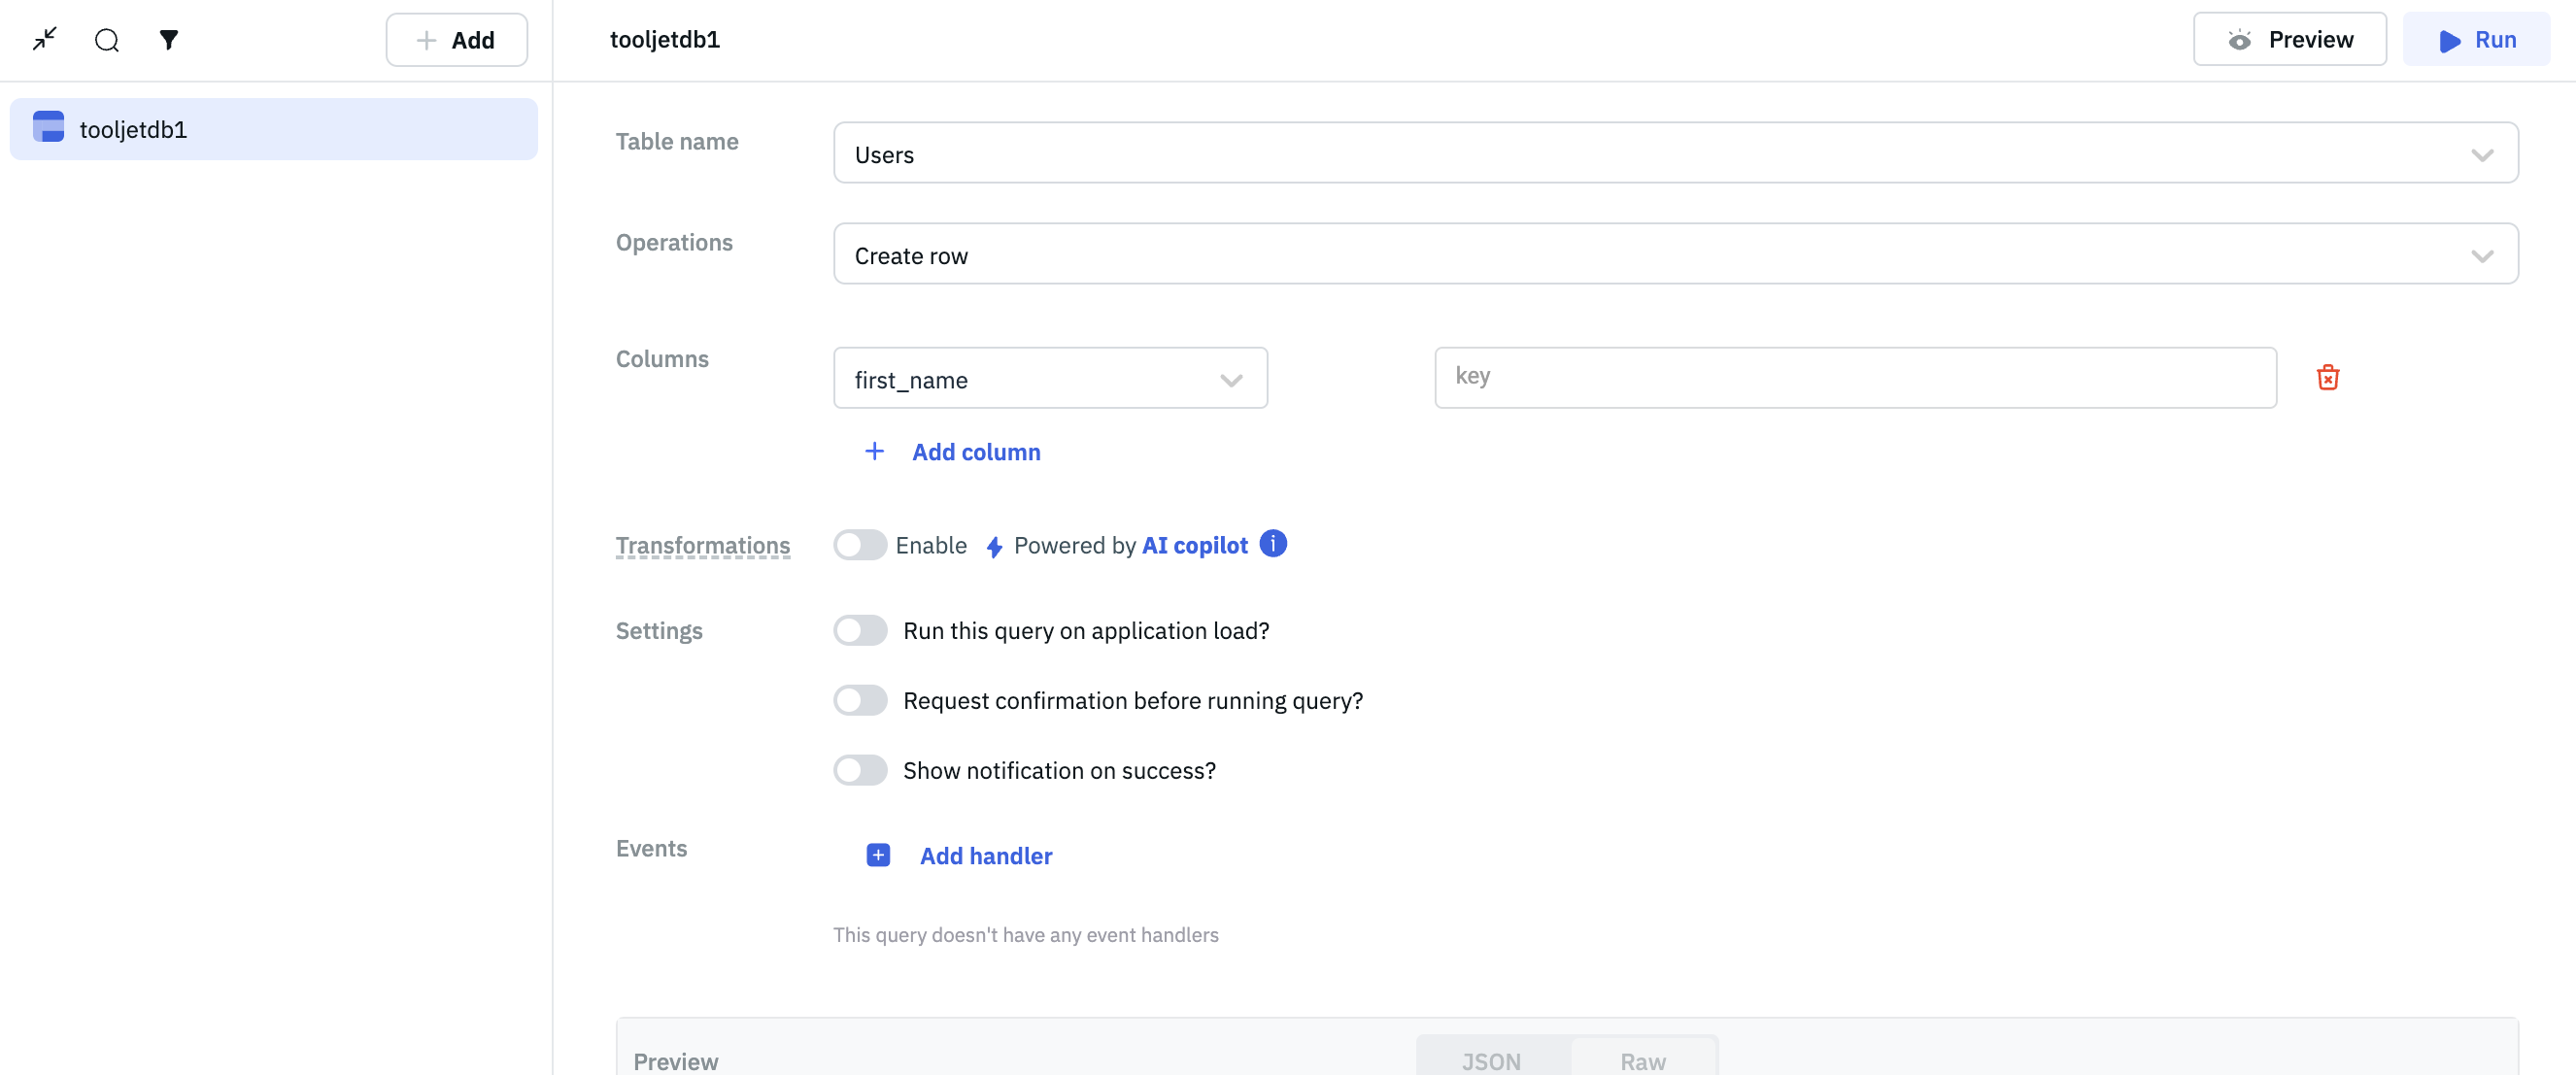Click the tooljetdb1 database icon in the sidebar
The width and height of the screenshot is (2576, 1075).
[x=48, y=128]
